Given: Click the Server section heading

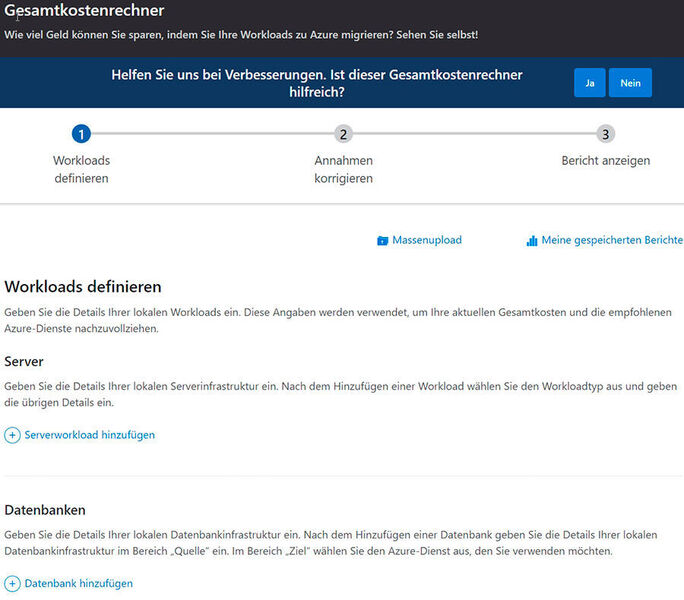Looking at the screenshot, I should pos(24,361).
